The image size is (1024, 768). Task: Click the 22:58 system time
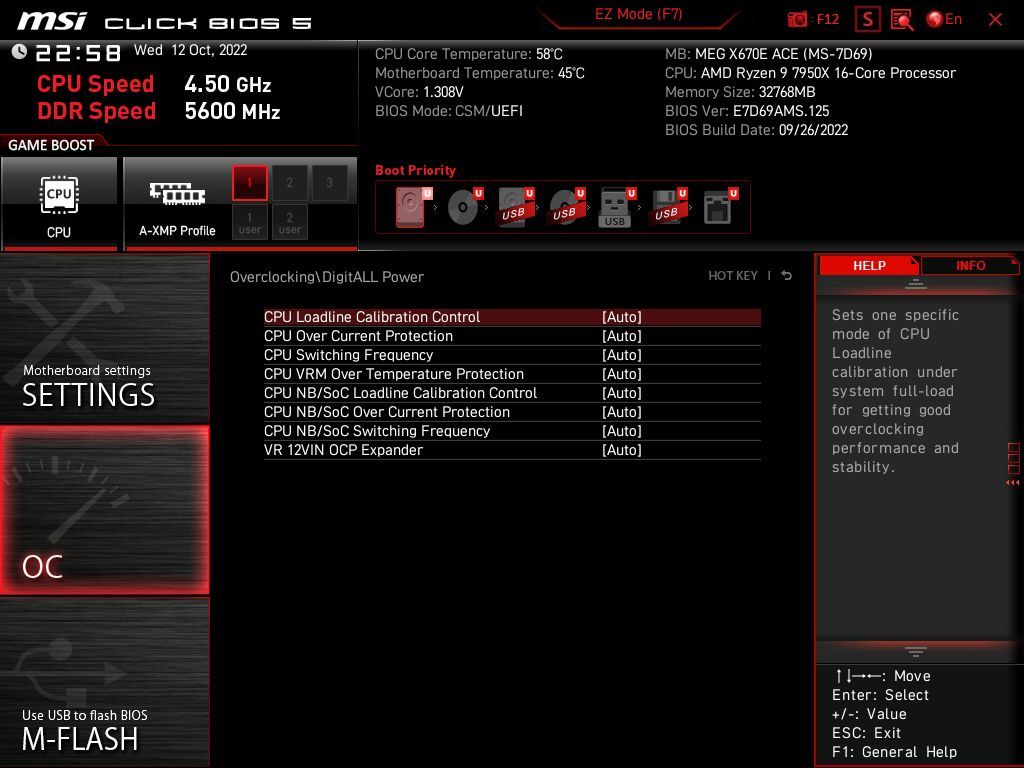[78, 52]
